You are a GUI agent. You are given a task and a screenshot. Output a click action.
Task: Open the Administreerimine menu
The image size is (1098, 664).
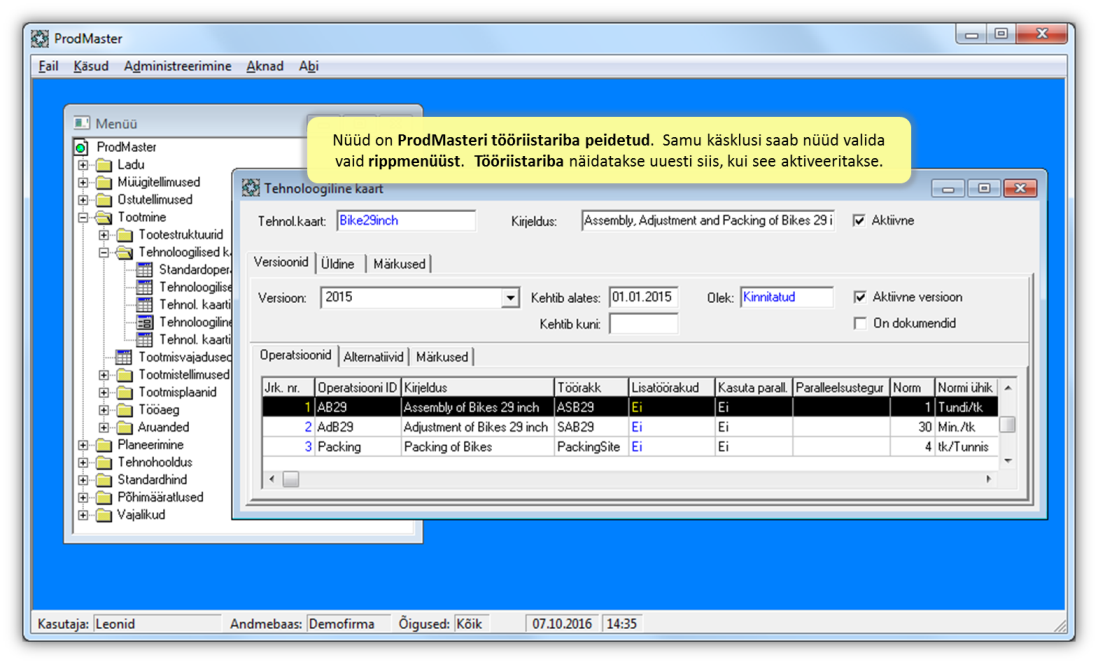click(x=177, y=66)
